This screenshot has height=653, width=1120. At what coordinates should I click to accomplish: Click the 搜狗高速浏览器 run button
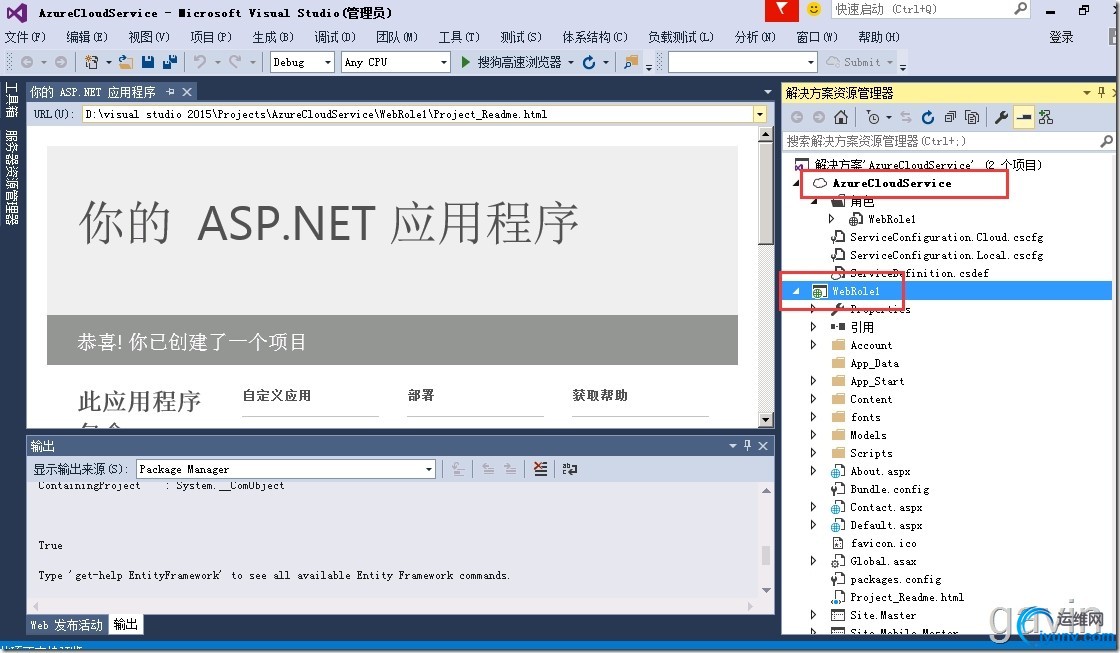click(511, 62)
